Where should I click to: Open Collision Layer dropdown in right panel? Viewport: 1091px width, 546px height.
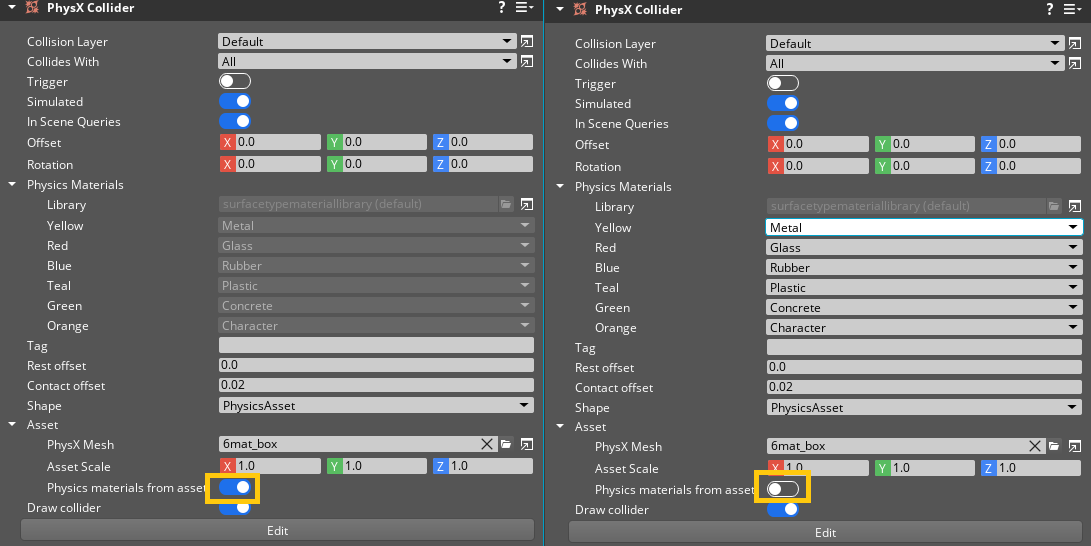915,44
